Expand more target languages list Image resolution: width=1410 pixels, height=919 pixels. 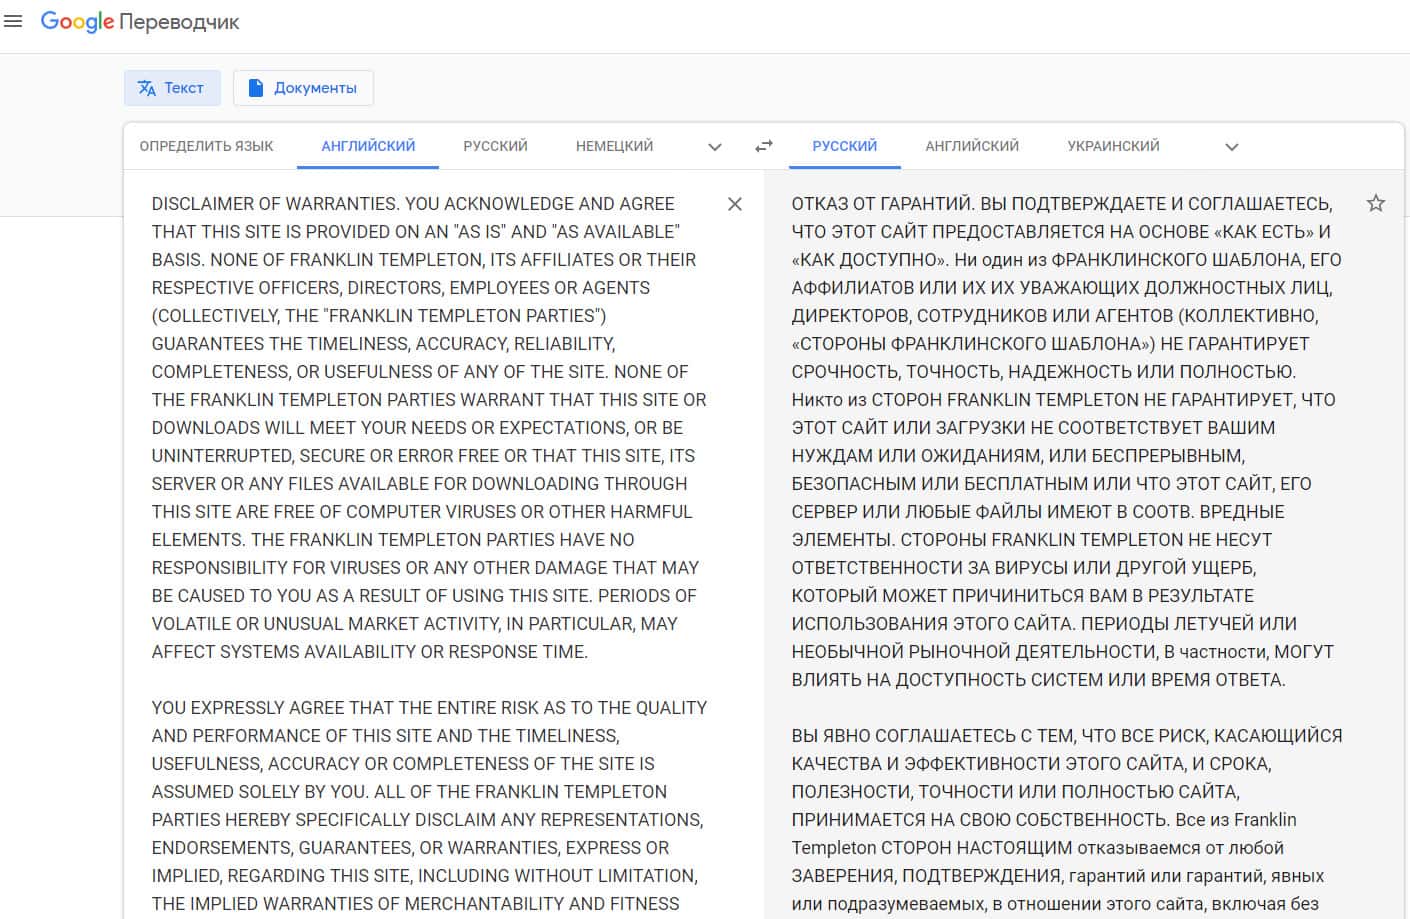point(1232,147)
